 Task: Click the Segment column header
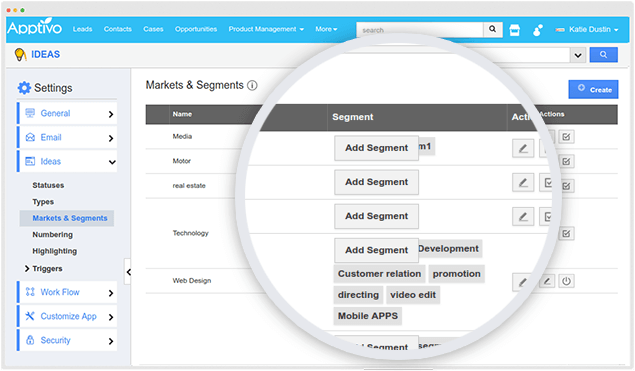click(353, 117)
